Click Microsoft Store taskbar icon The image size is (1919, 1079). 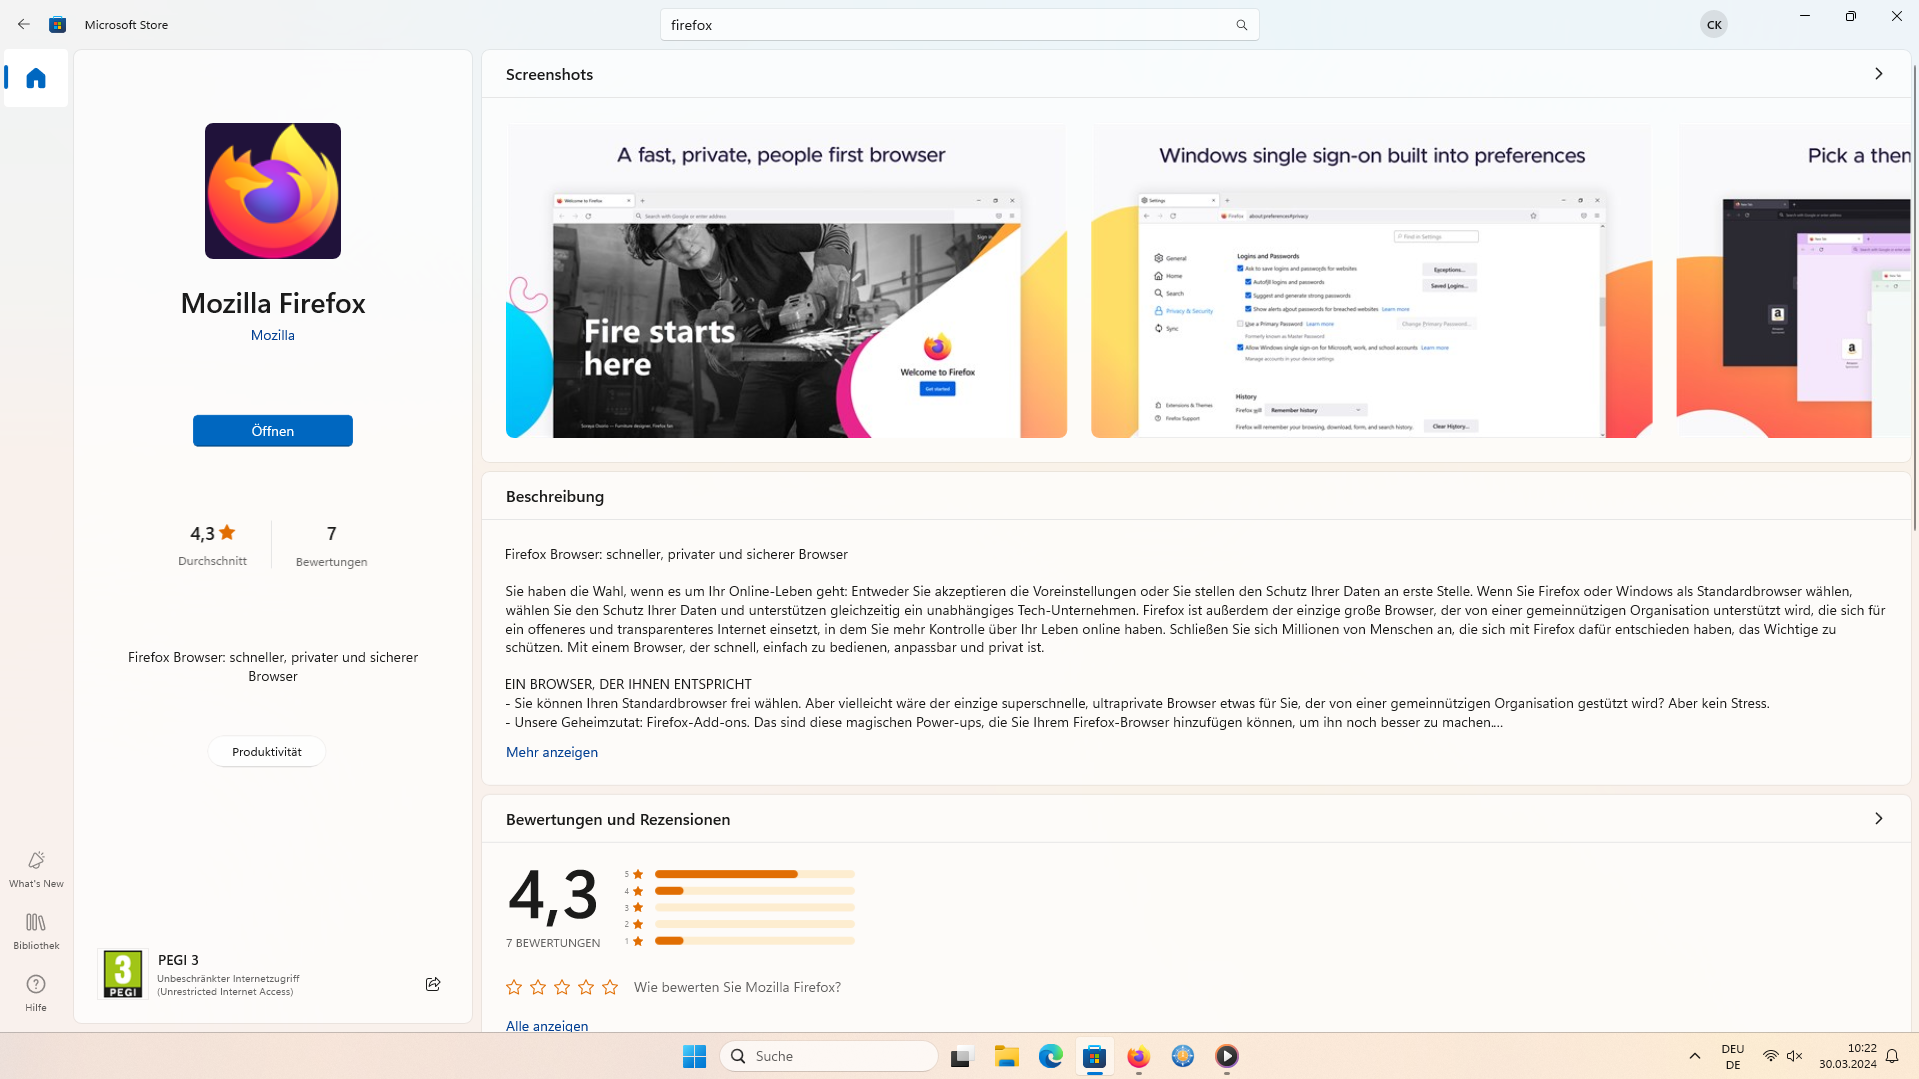click(x=1095, y=1056)
